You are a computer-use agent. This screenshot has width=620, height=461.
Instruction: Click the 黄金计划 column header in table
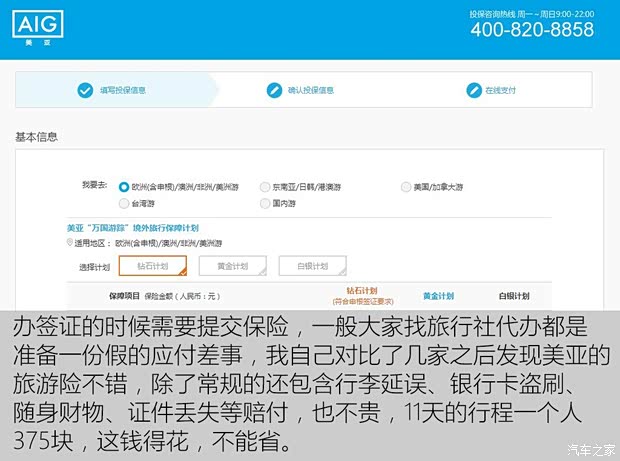click(x=438, y=297)
